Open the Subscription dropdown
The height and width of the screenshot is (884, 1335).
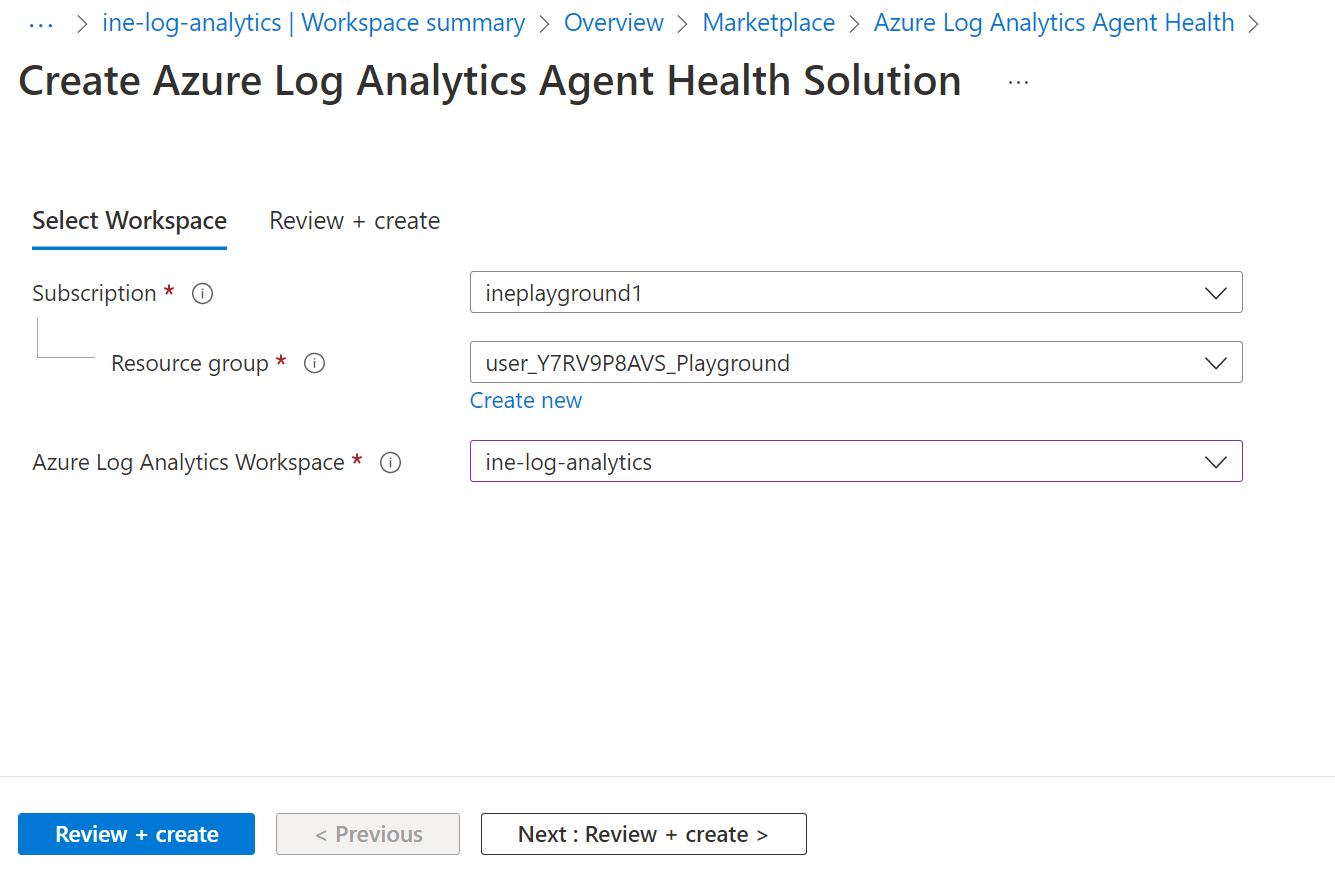tap(855, 293)
